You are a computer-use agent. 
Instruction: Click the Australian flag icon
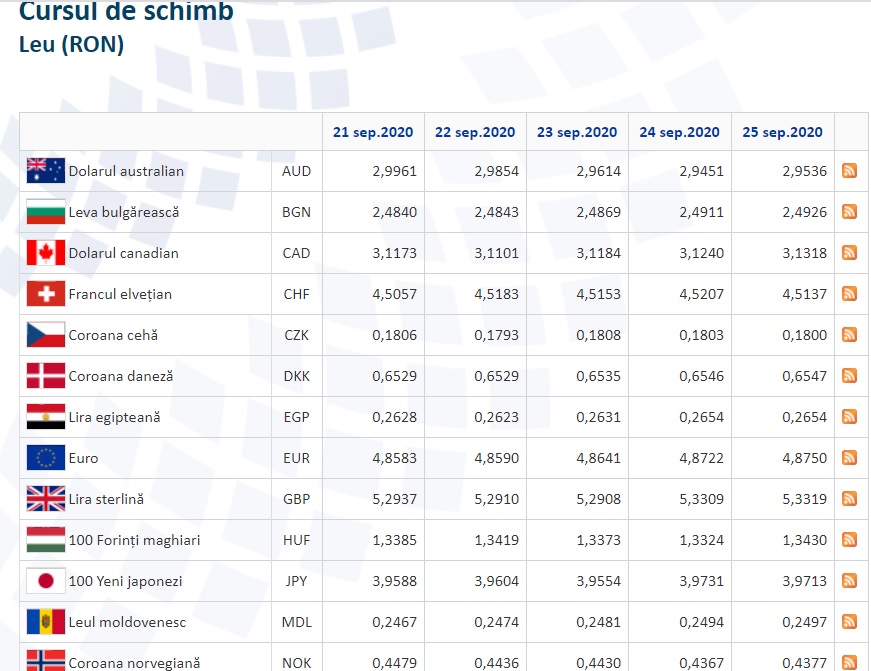point(46,171)
